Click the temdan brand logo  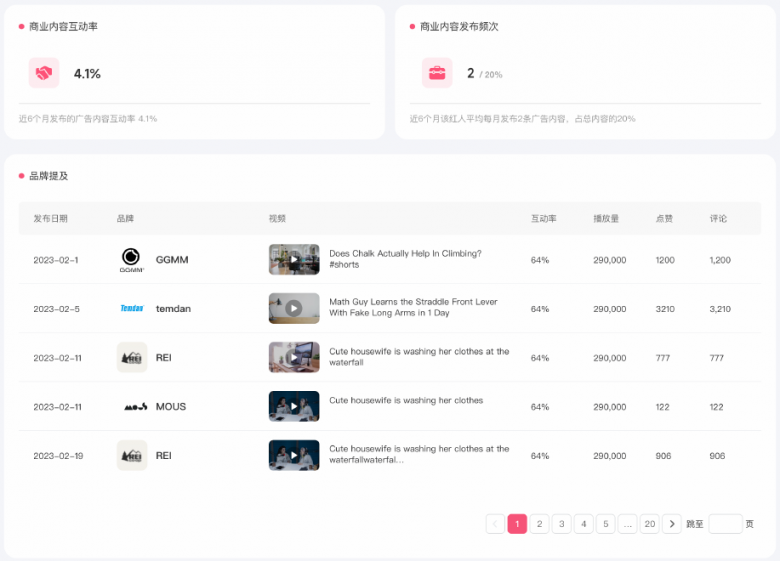coord(132,309)
